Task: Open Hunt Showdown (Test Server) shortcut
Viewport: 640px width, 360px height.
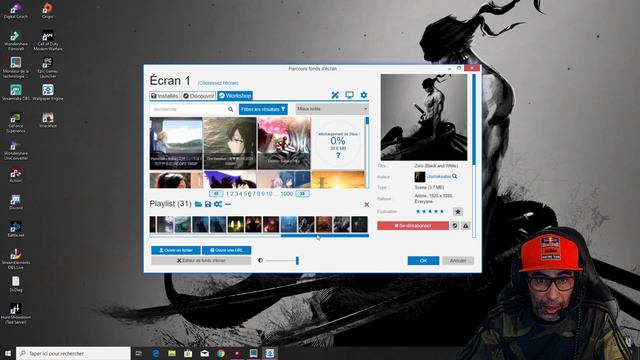Action: [x=16, y=313]
